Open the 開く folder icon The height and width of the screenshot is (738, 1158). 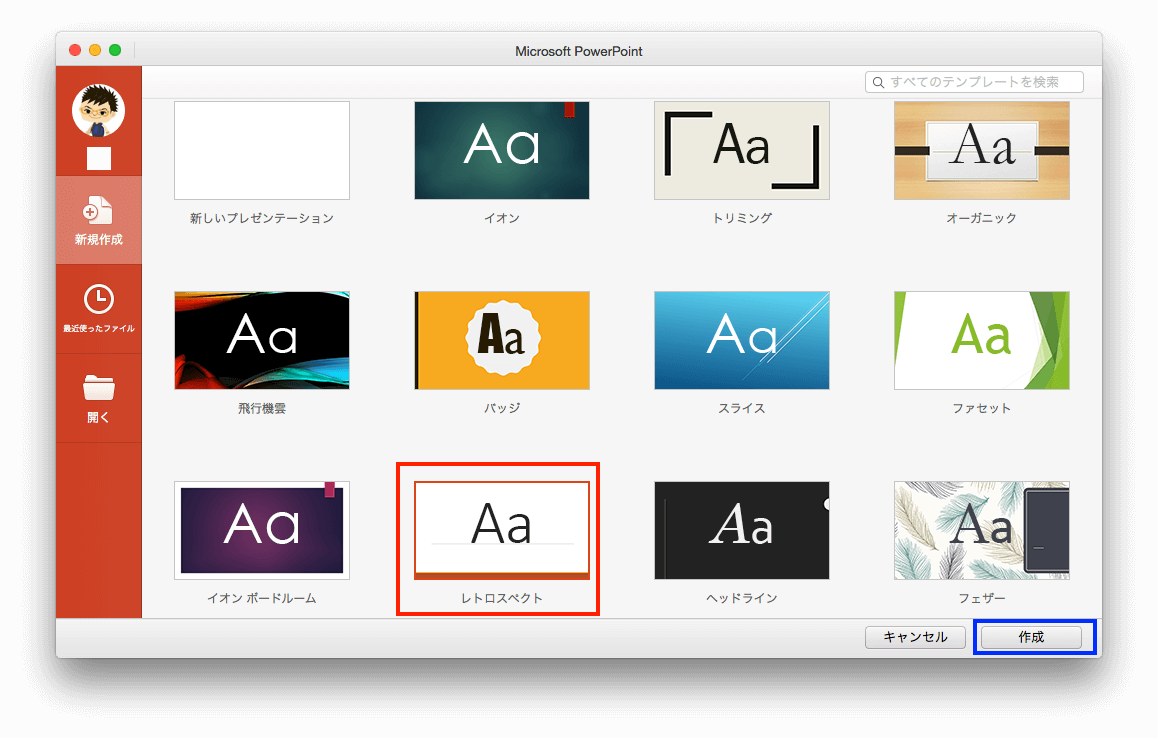click(x=98, y=387)
